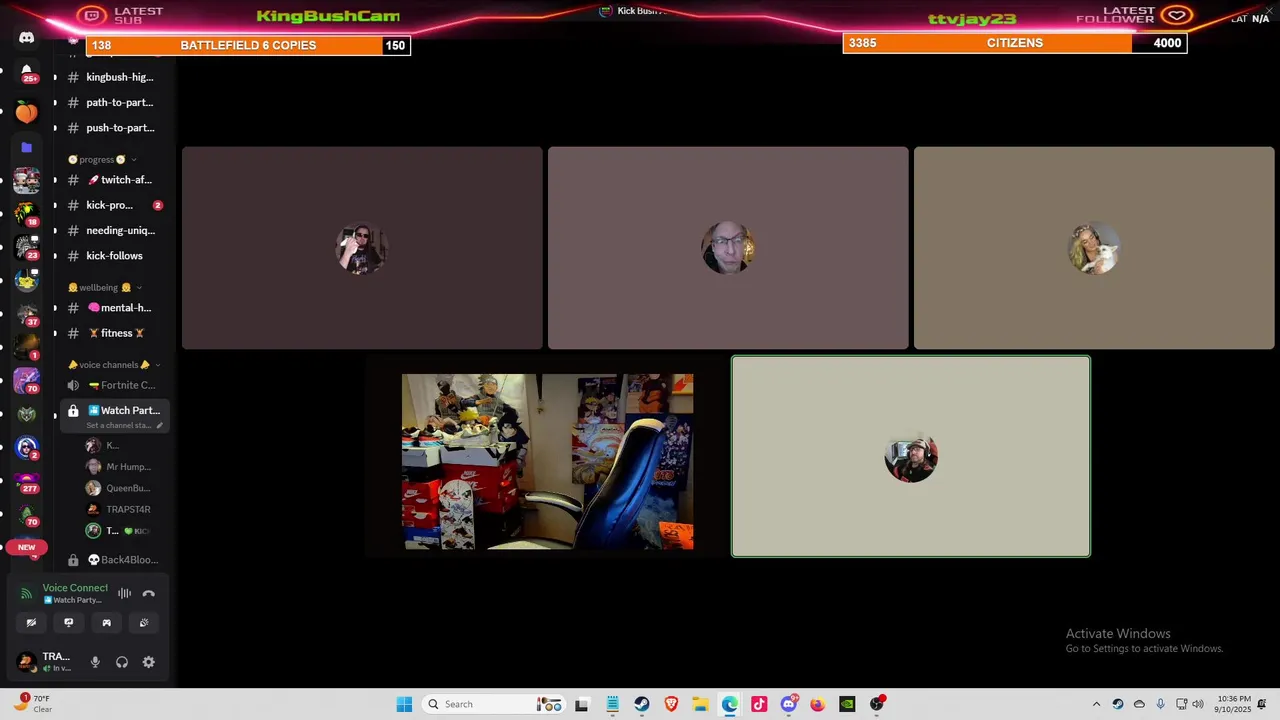
Task: Open Brave browser from taskbar
Action: click(x=671, y=704)
